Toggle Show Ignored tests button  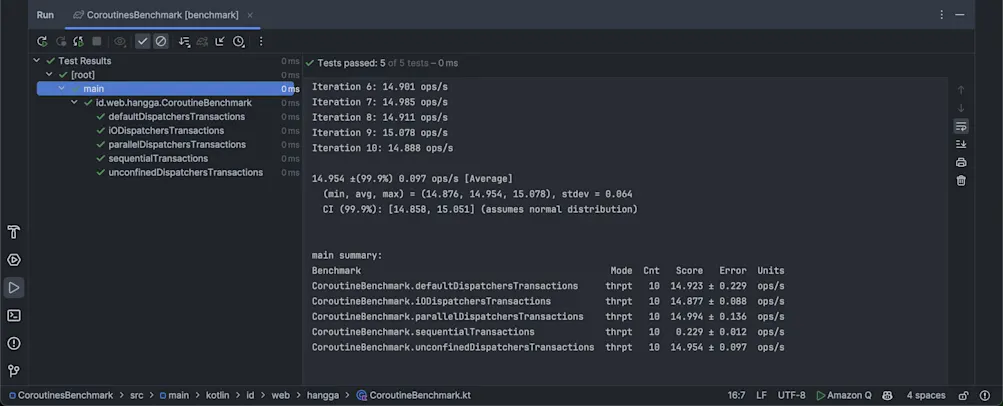[x=161, y=42]
